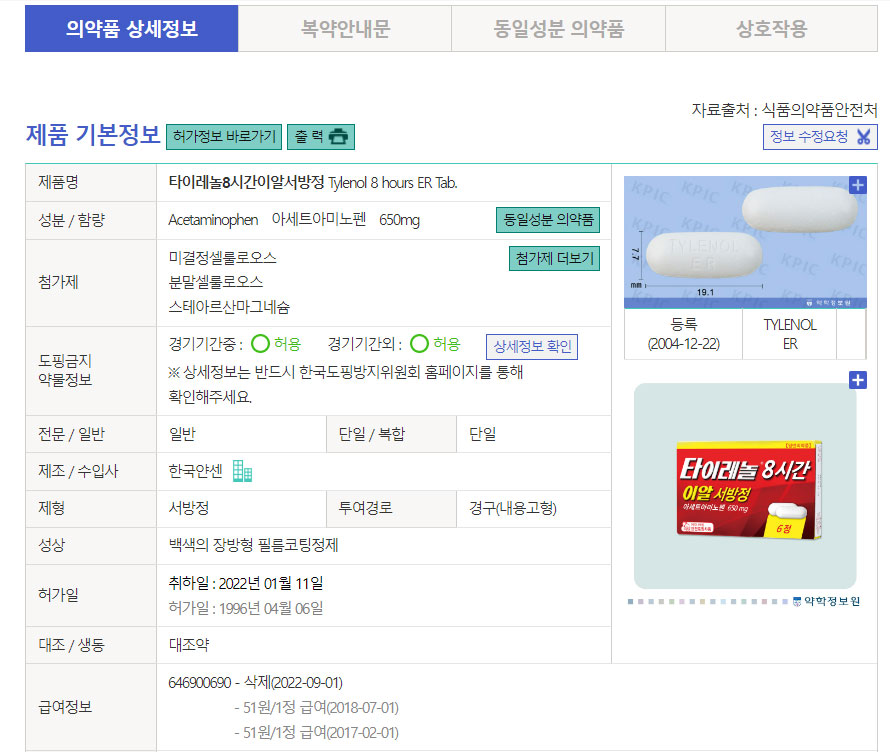Click the 백색의 장방형 필름코팅정제 description
This screenshot has width=890, height=752.
253,545
